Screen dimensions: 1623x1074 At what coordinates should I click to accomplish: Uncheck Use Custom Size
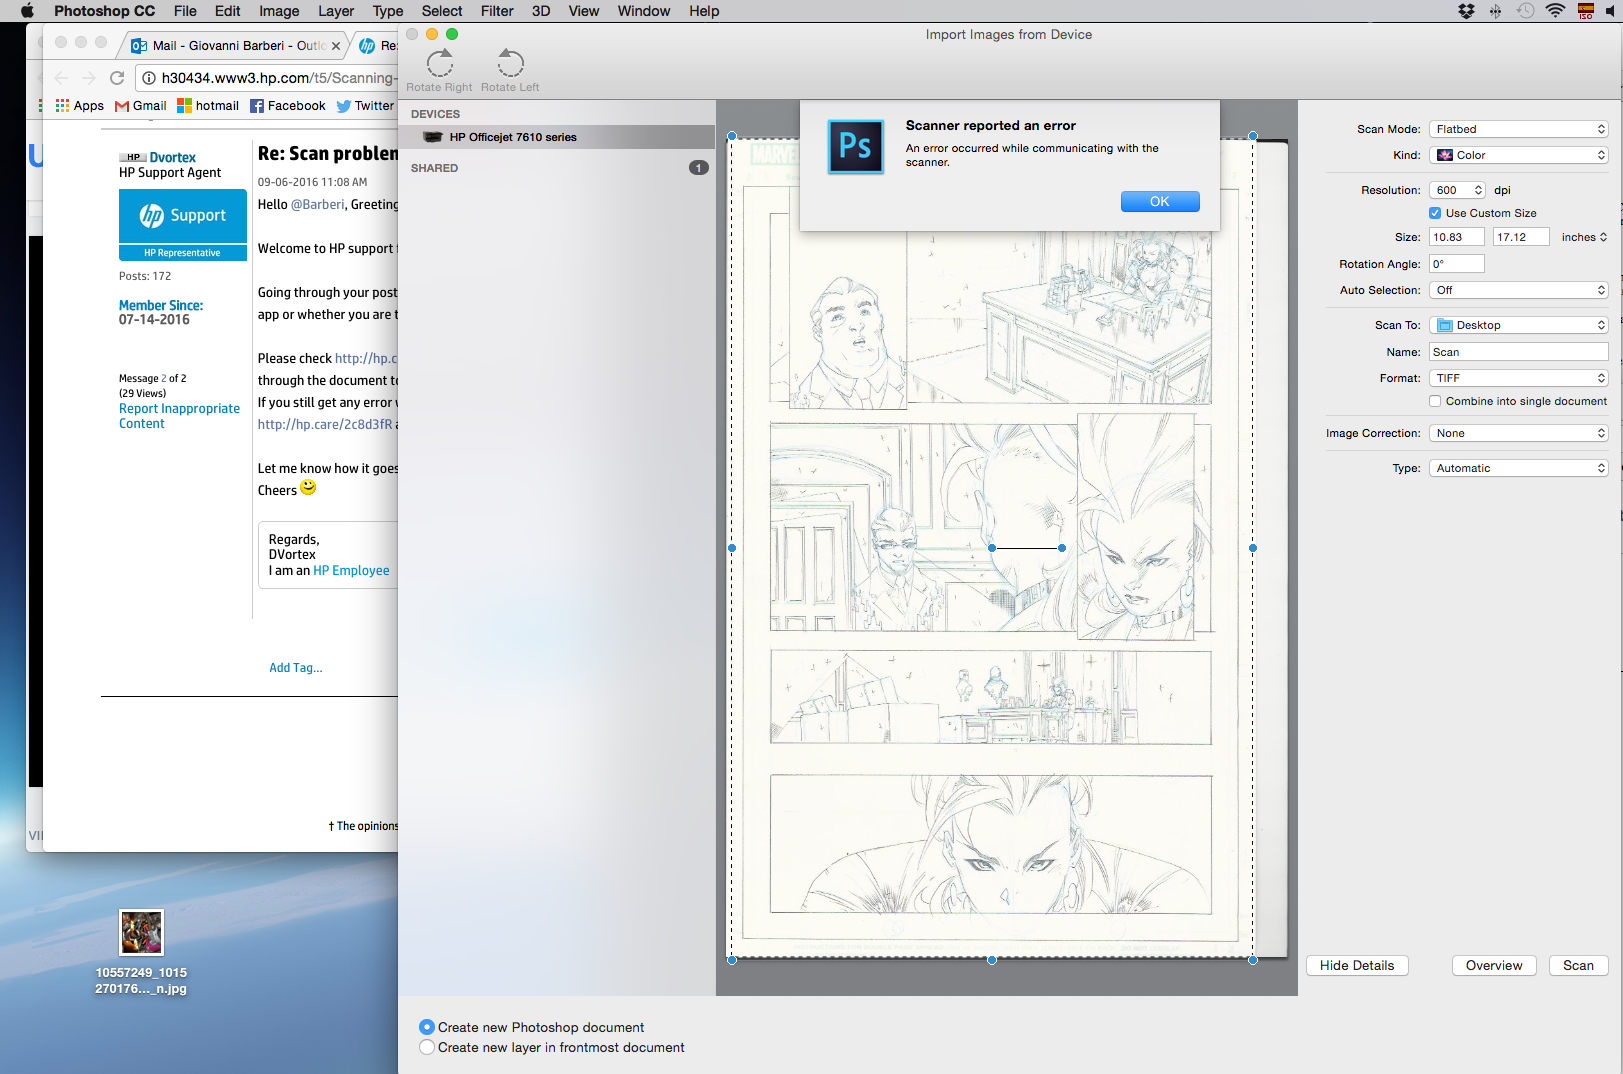pos(1435,213)
